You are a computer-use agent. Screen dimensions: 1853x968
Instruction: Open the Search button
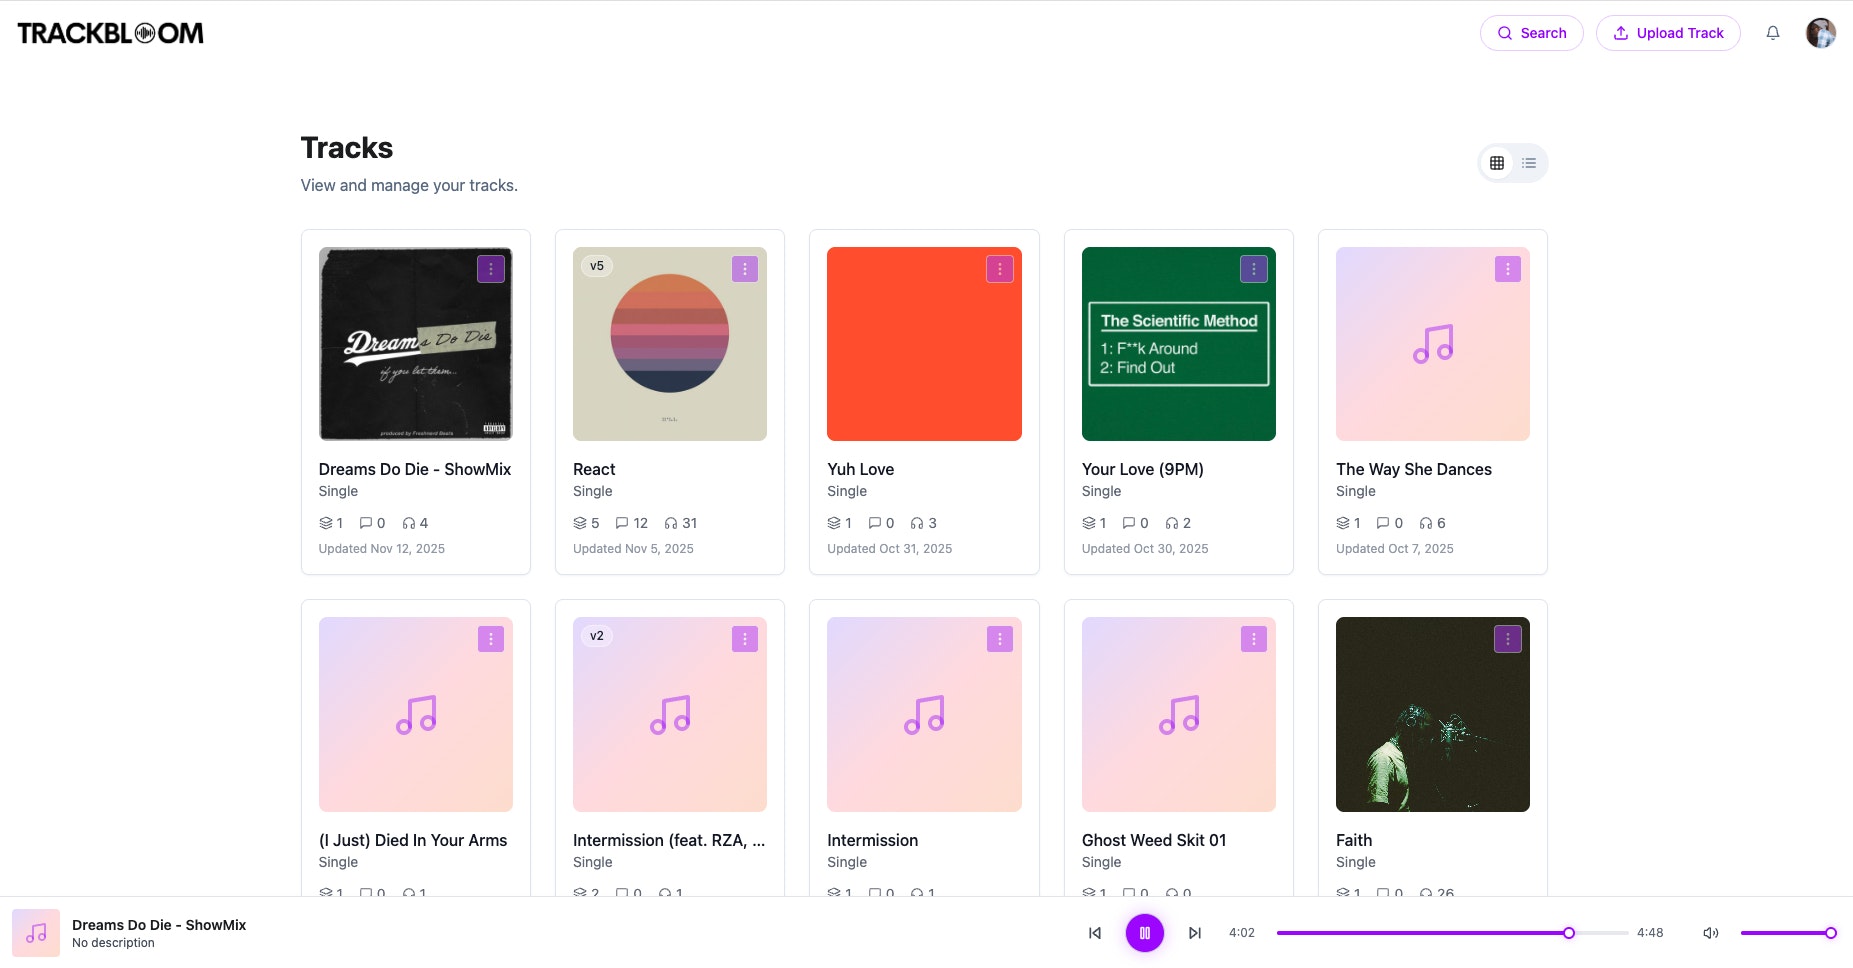pyautogui.click(x=1531, y=33)
